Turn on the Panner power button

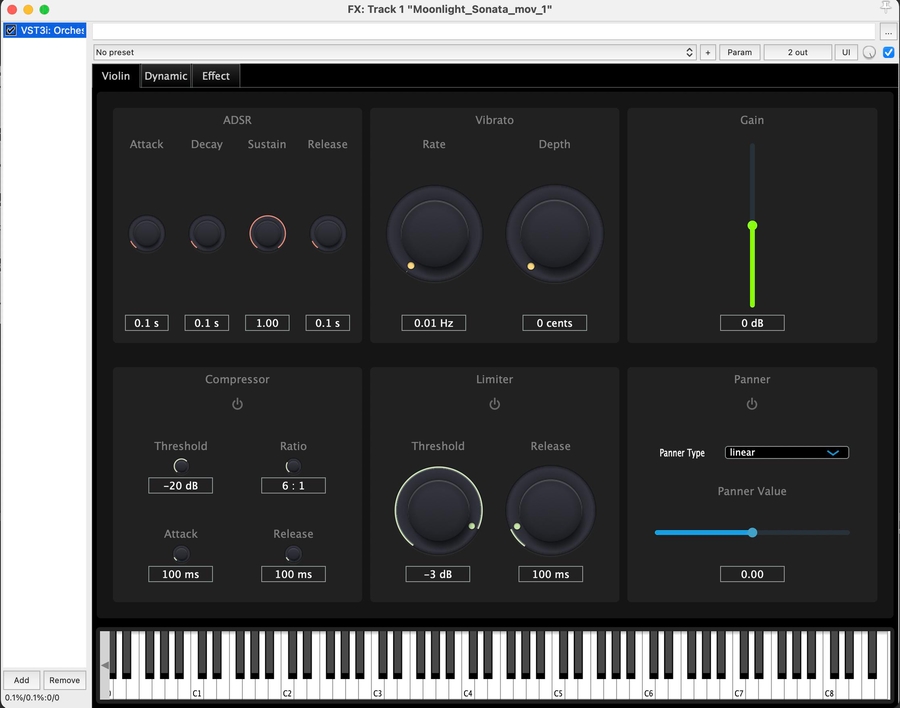click(x=752, y=404)
